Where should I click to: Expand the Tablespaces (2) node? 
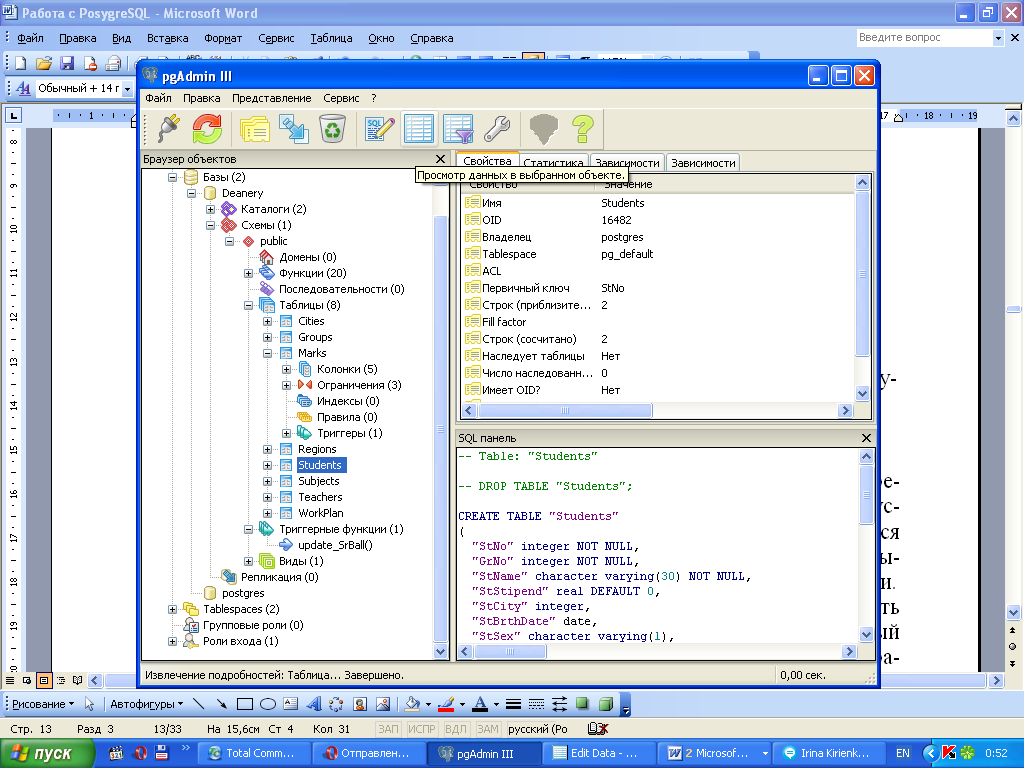tap(172, 609)
